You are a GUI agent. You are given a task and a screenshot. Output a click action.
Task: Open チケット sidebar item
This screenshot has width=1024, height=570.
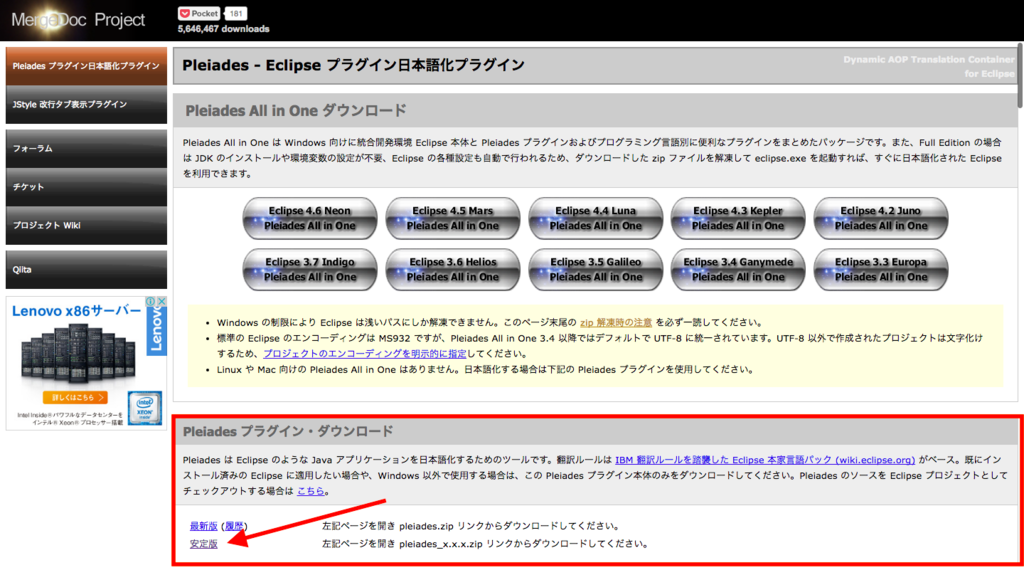point(86,187)
